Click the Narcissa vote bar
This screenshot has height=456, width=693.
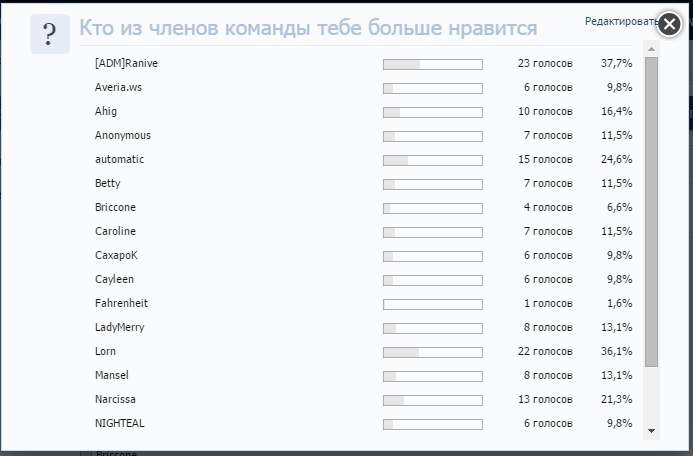tap(432, 400)
